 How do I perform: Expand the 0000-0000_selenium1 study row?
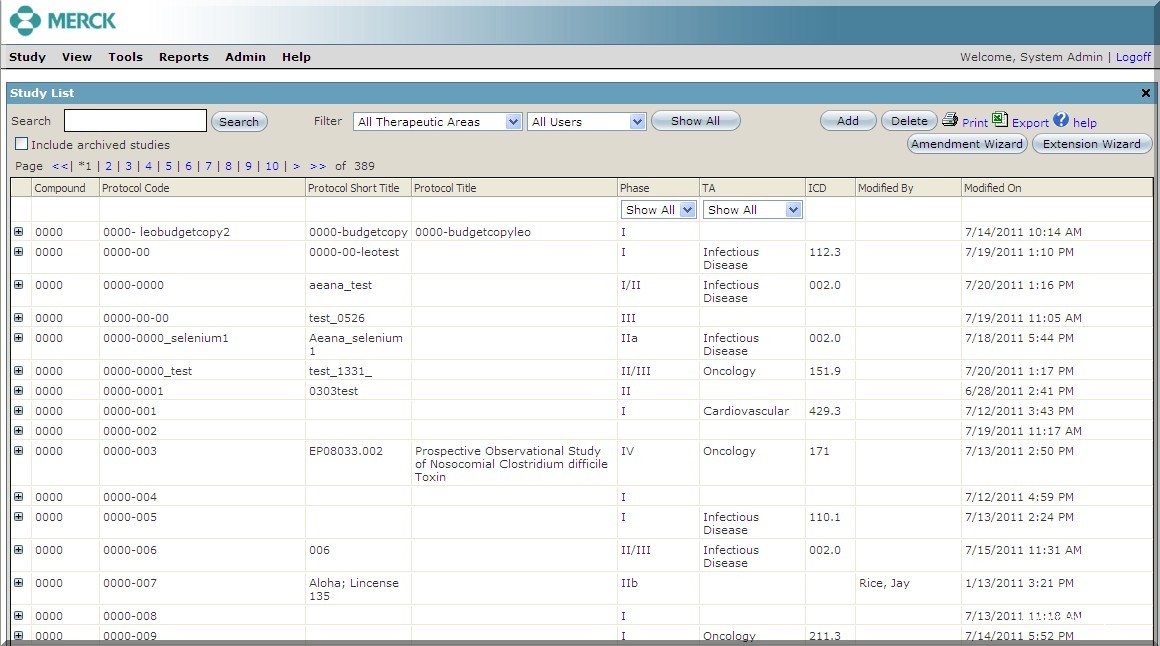click(18, 338)
